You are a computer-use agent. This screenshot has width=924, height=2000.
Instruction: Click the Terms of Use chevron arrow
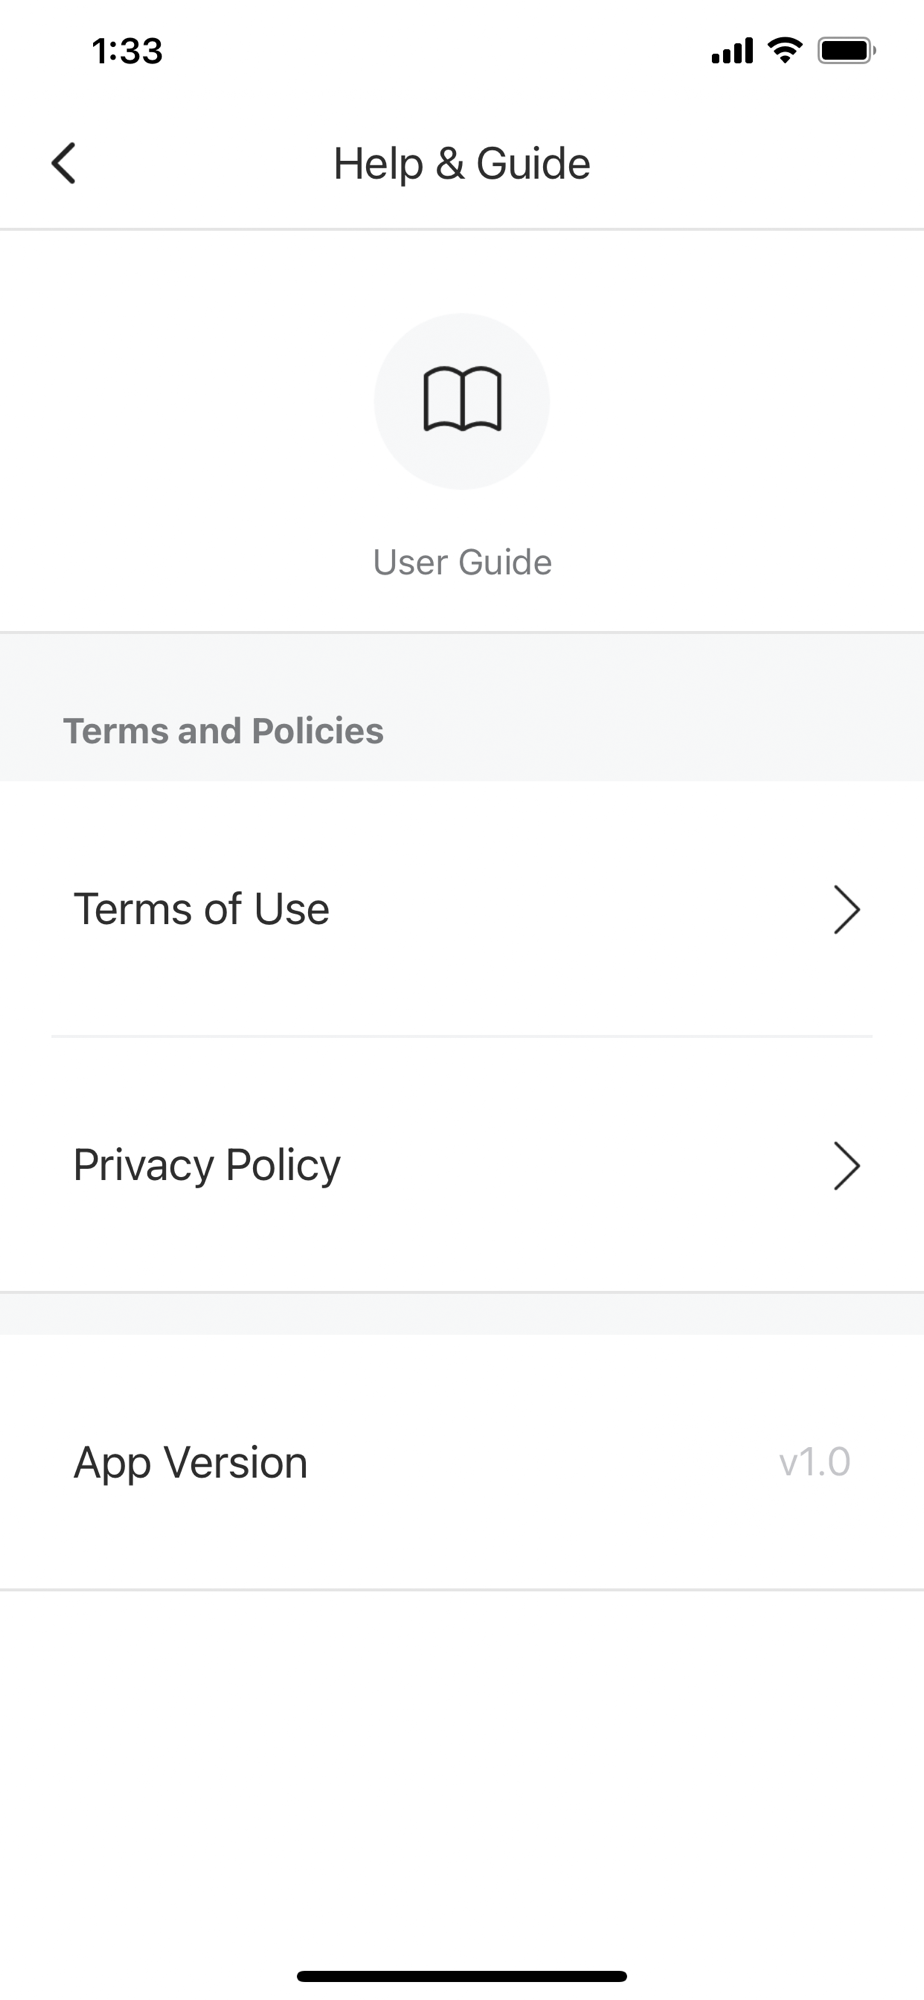846,910
